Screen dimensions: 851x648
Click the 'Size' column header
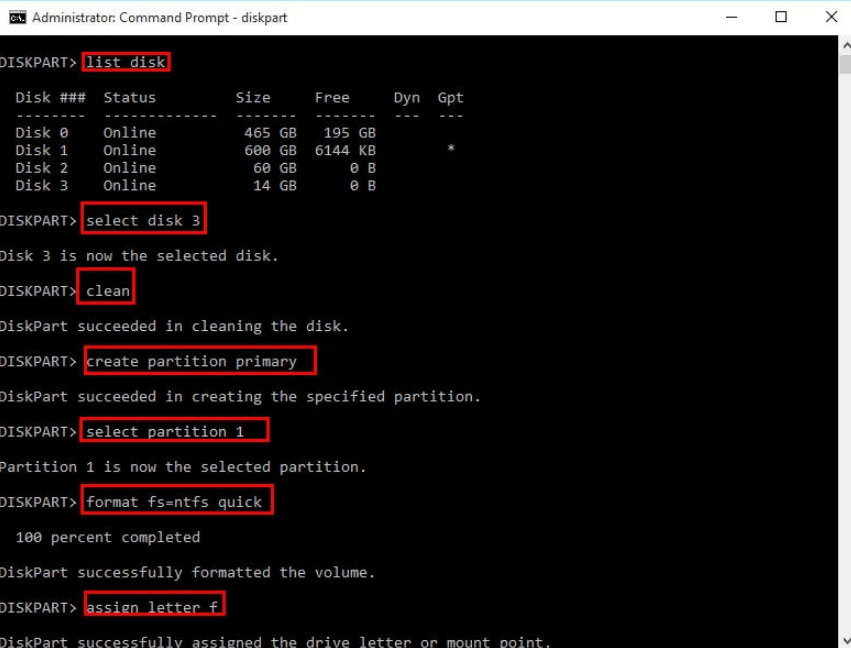coord(253,98)
